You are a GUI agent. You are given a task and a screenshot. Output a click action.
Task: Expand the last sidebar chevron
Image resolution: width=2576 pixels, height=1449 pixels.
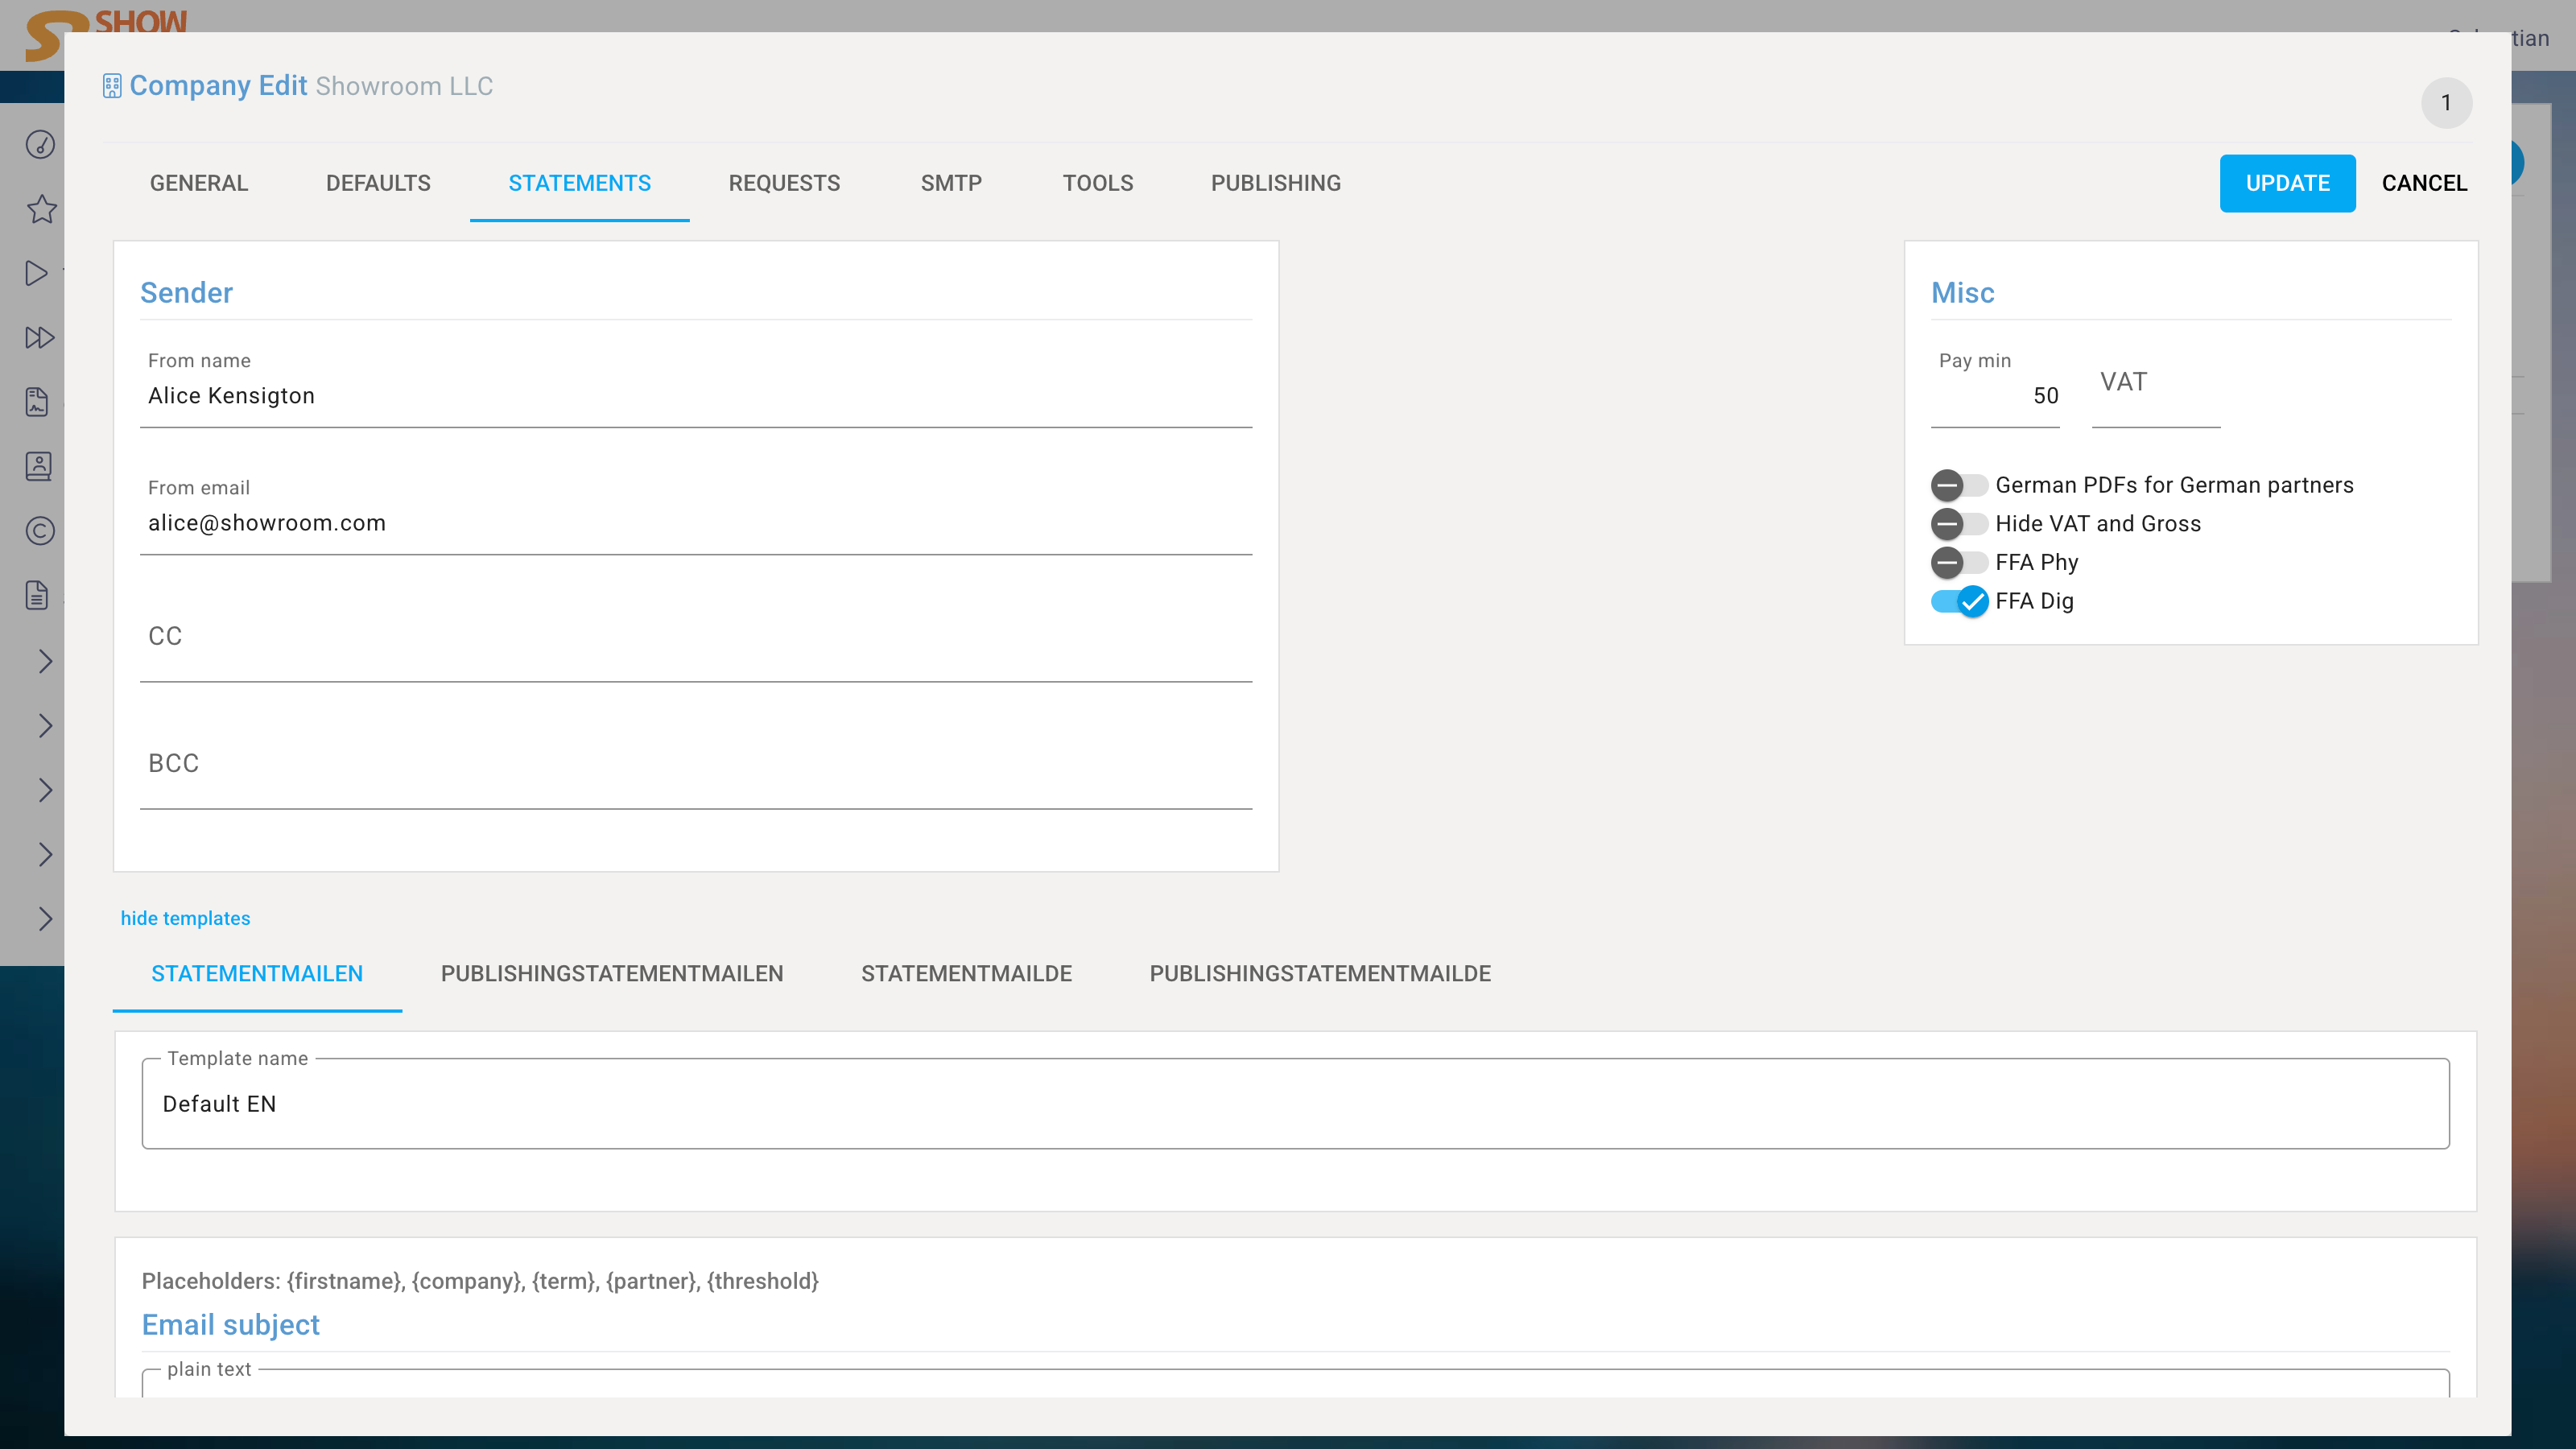pyautogui.click(x=45, y=919)
